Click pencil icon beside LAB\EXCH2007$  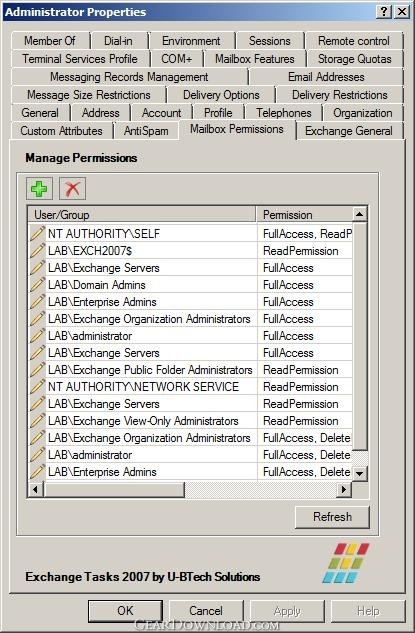click(37, 250)
